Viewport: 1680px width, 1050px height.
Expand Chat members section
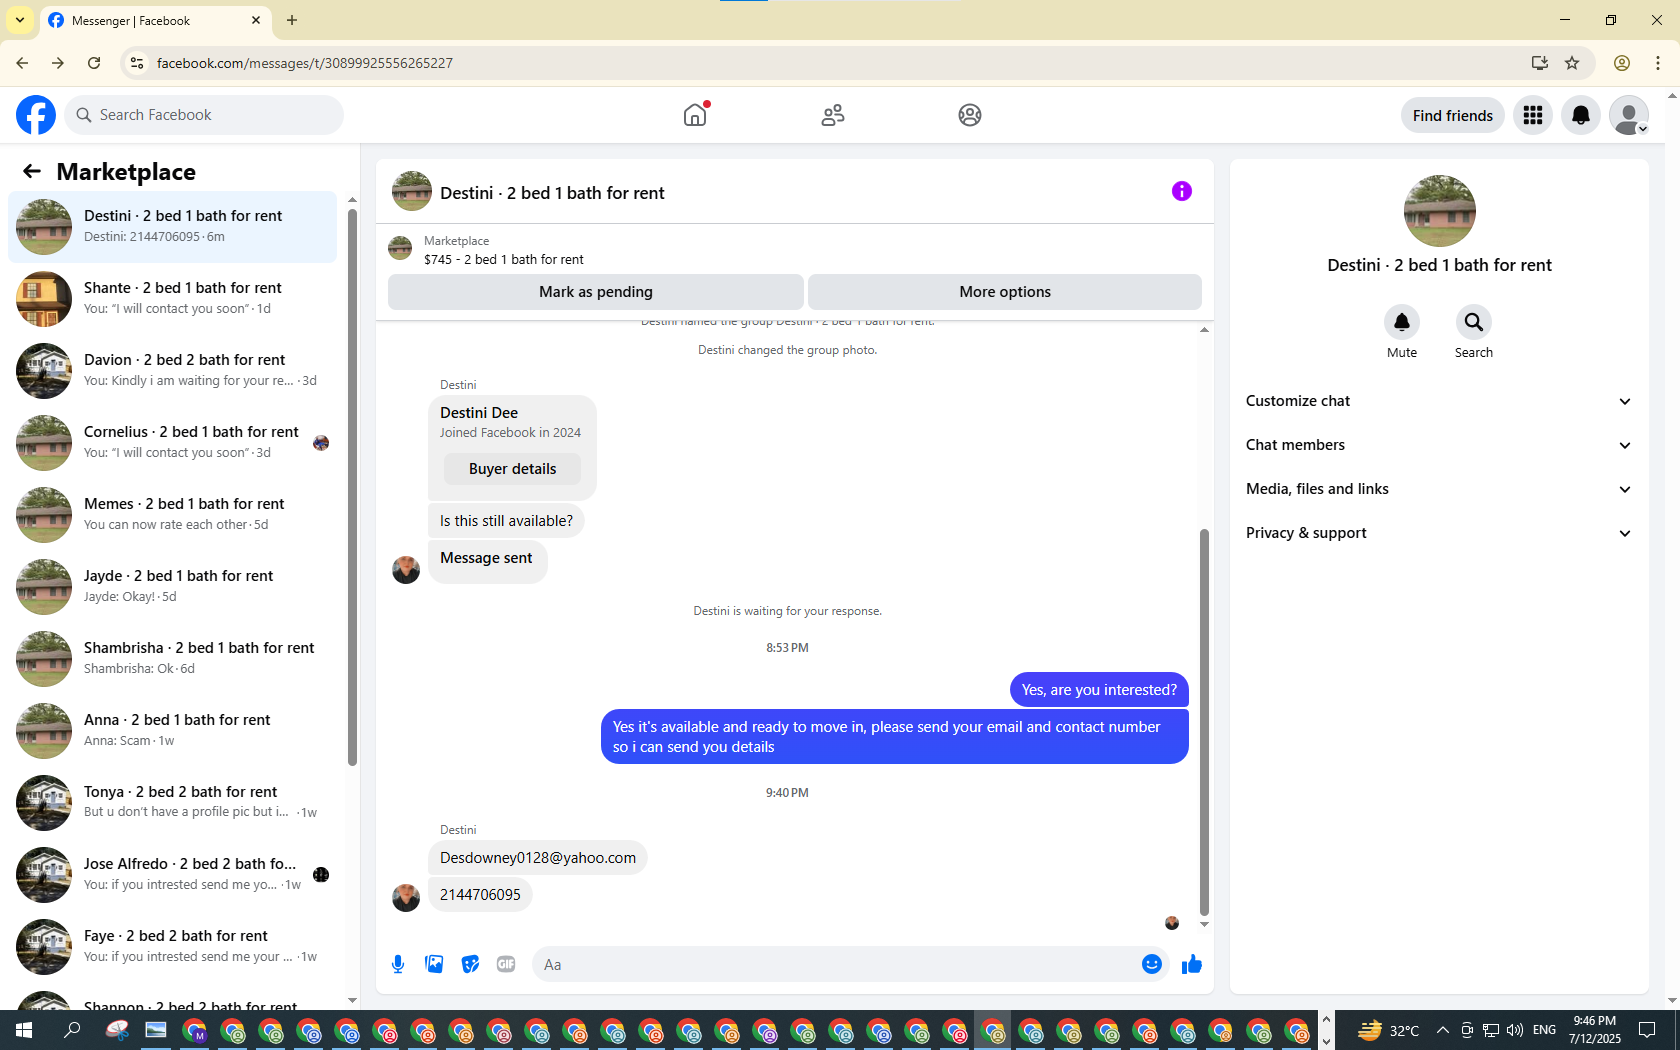click(1439, 445)
